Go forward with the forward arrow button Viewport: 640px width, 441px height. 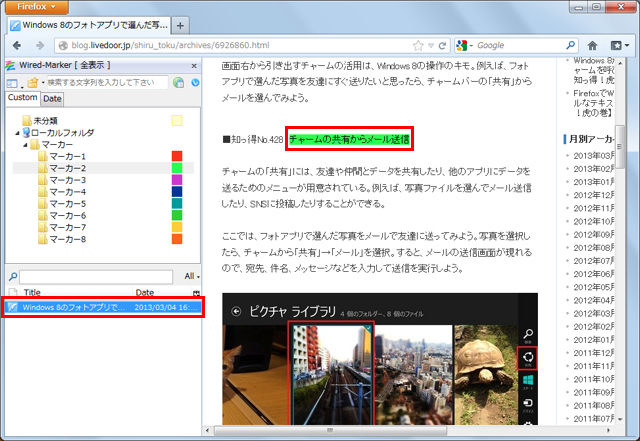point(40,45)
